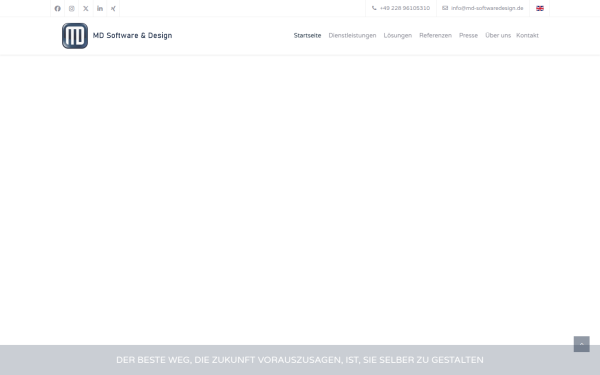Call the phone number +49 228 96105310
This screenshot has height=375, width=600.
pyautogui.click(x=405, y=8)
